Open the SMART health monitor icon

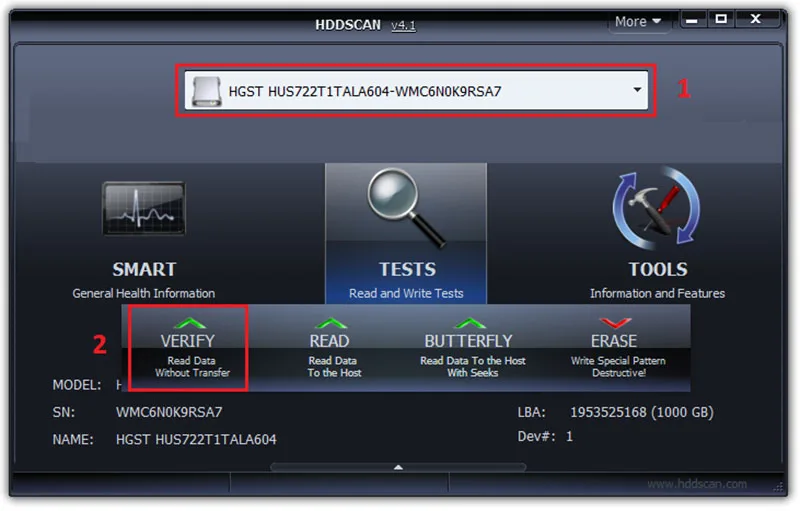coord(144,208)
